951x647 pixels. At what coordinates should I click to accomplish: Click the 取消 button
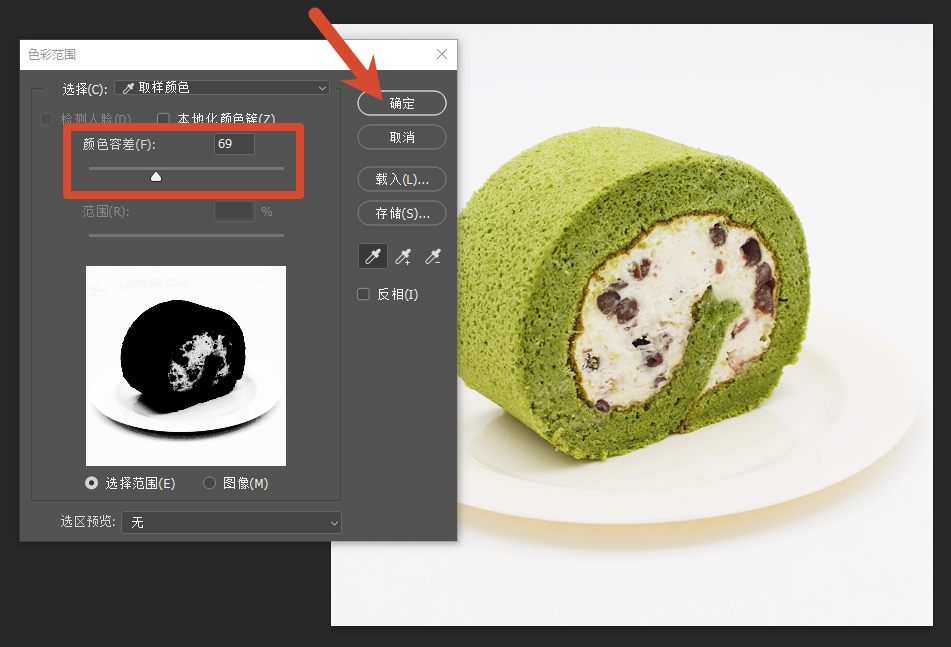click(x=402, y=137)
